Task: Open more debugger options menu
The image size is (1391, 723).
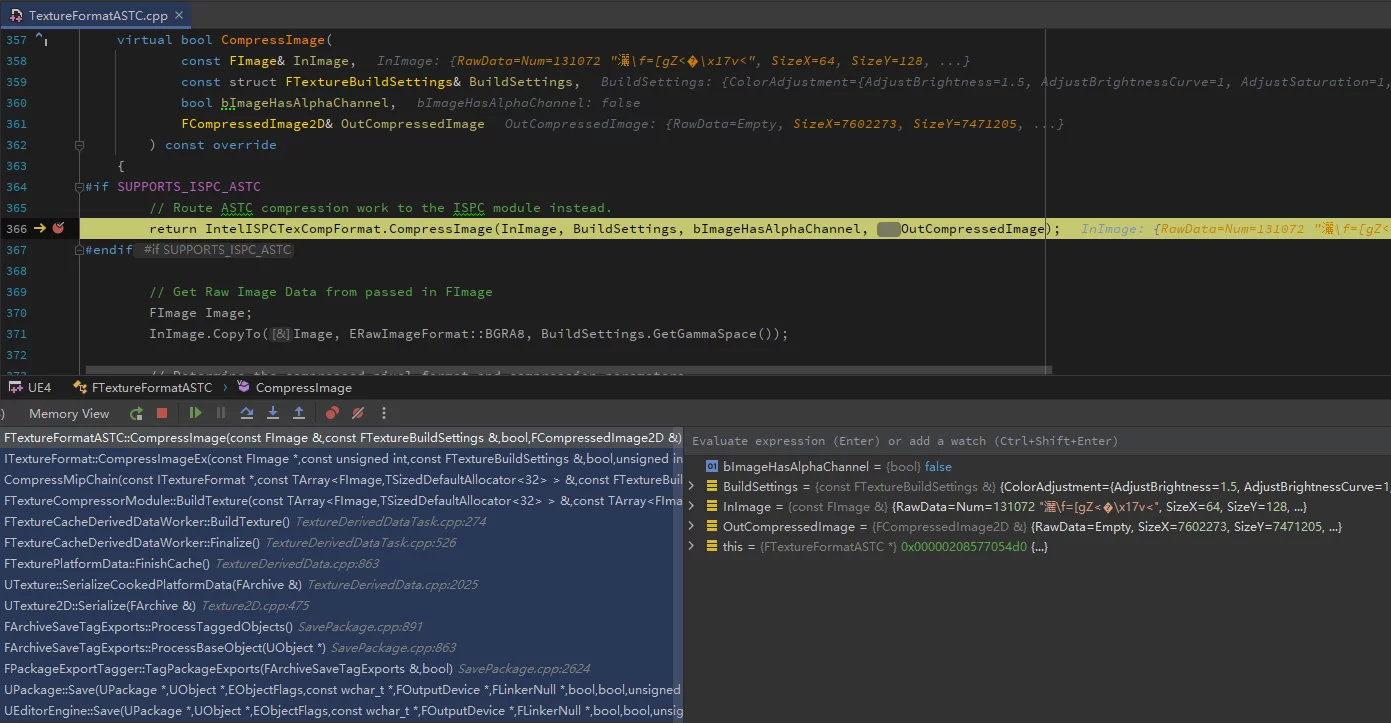Action: pyautogui.click(x=383, y=413)
